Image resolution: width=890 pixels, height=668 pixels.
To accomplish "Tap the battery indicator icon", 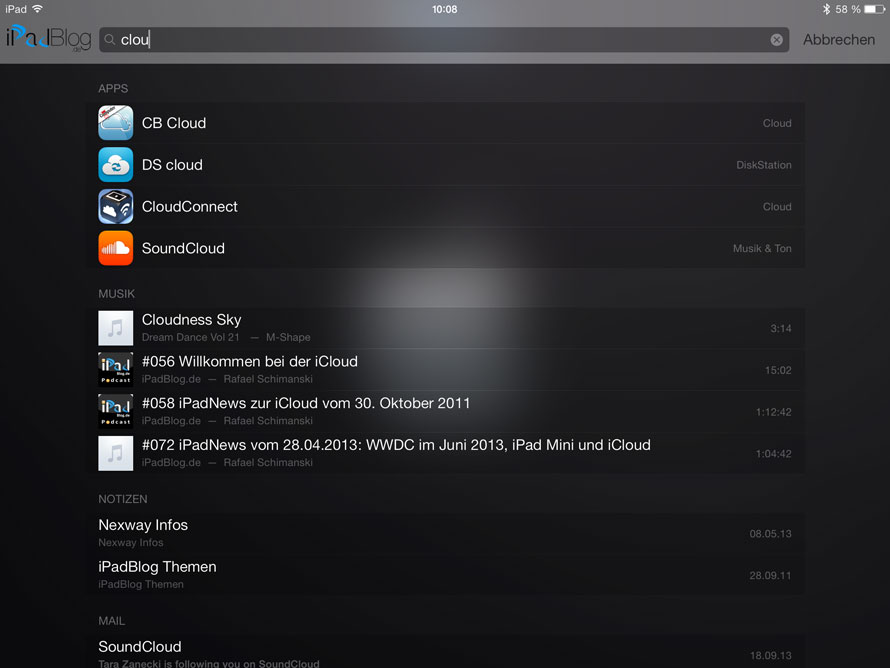I will pyautogui.click(x=874, y=9).
